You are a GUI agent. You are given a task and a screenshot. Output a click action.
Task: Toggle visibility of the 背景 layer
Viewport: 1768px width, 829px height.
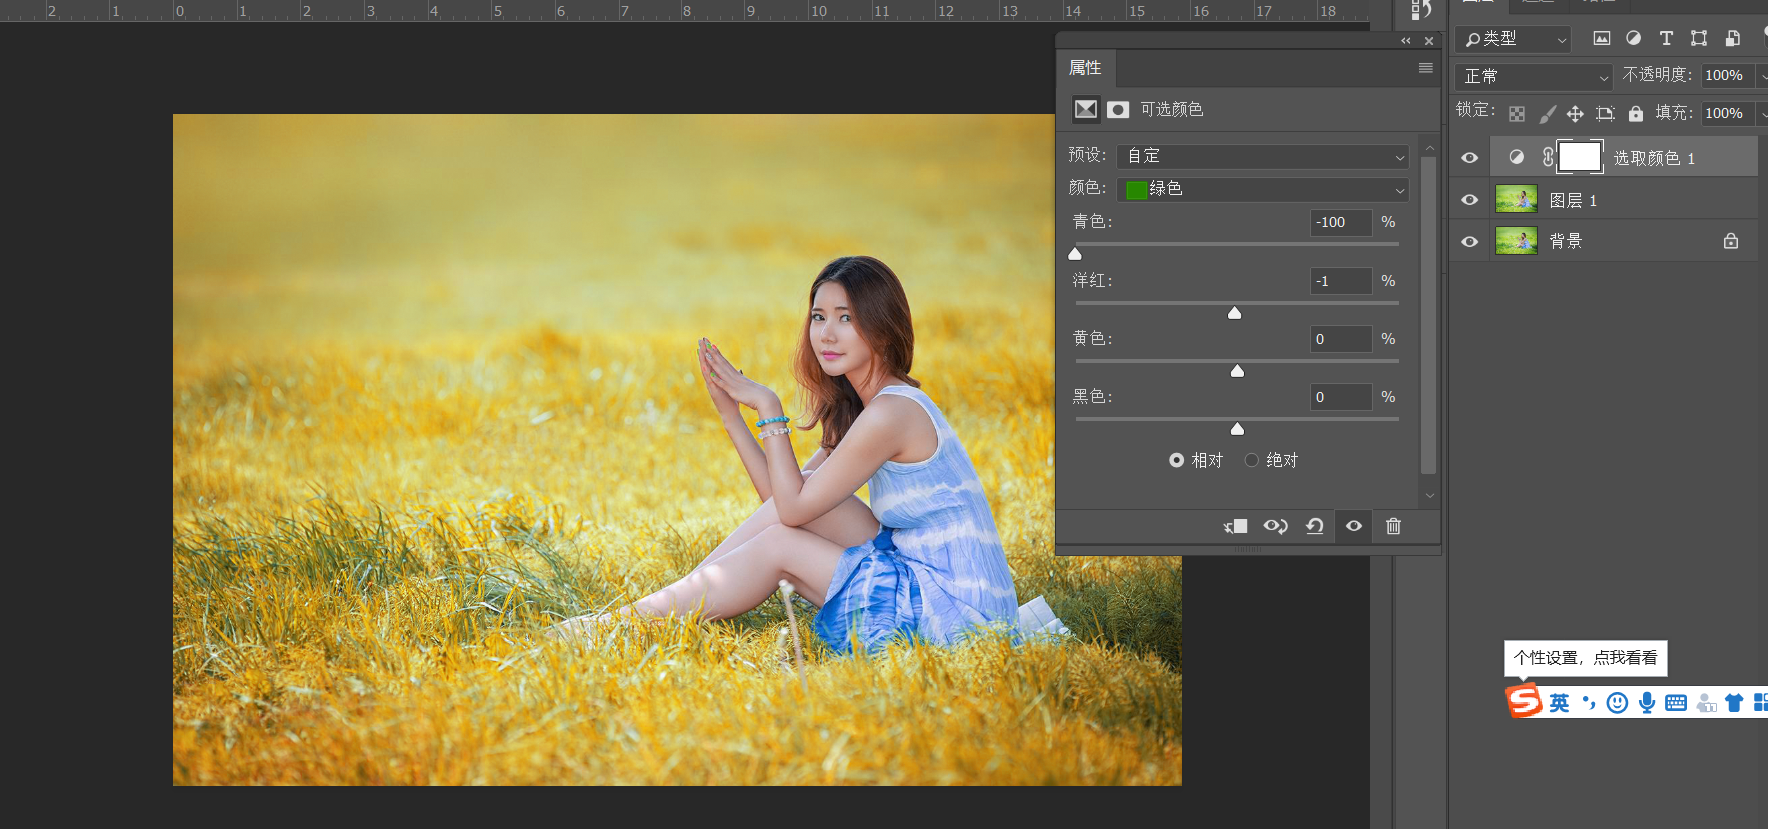pyautogui.click(x=1469, y=242)
